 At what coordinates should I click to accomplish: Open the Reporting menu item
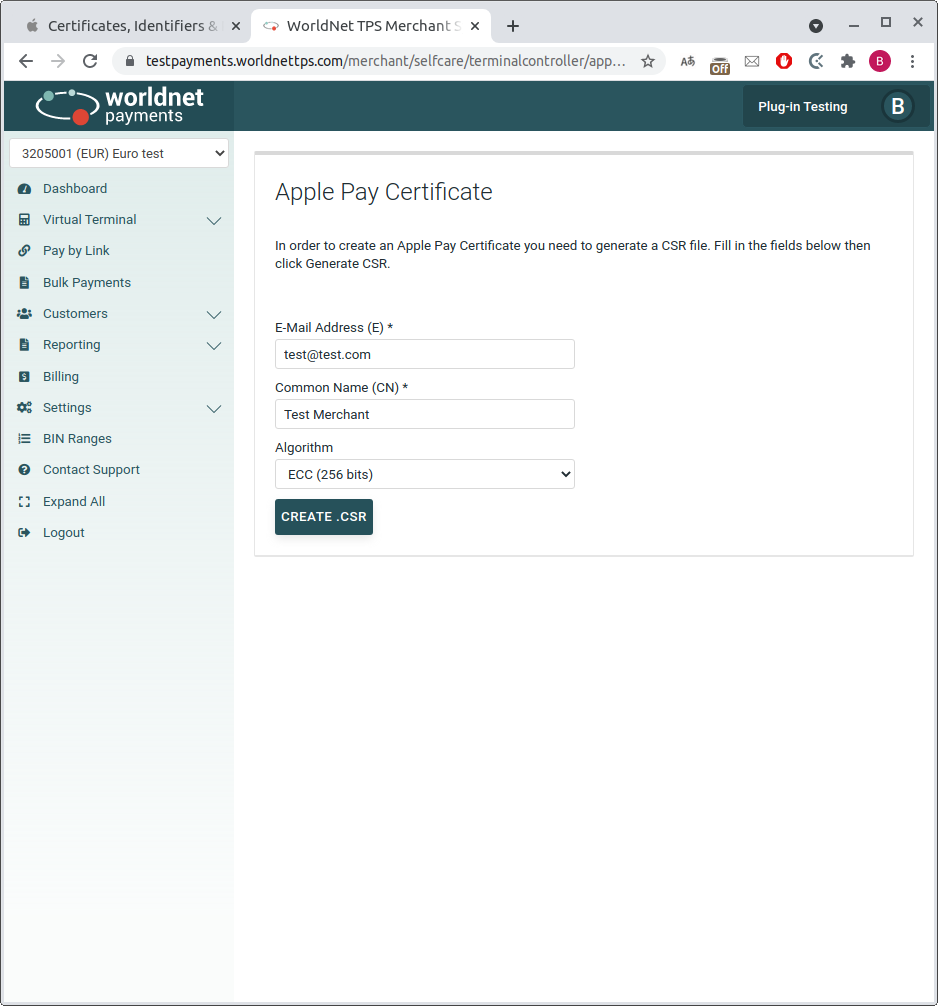pos(72,345)
